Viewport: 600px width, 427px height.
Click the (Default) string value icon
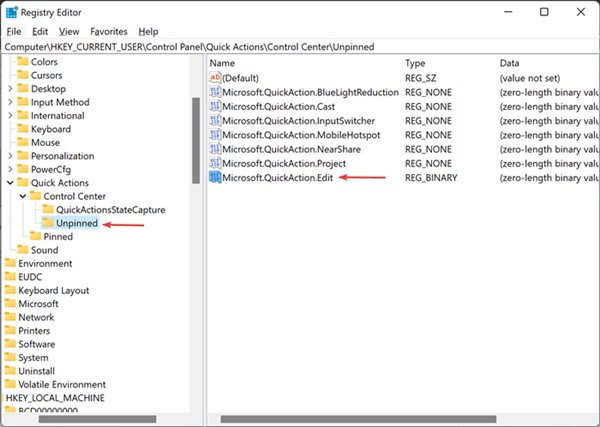[214, 78]
